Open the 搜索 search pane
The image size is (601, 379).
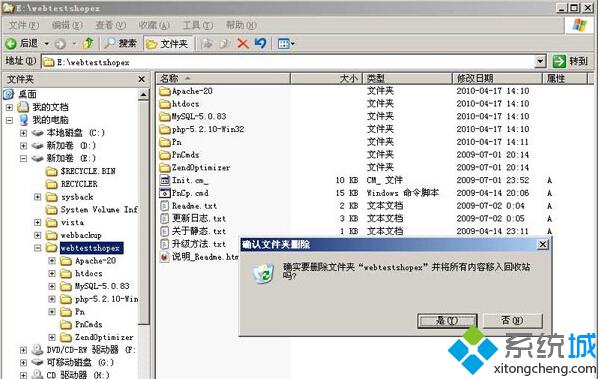pyautogui.click(x=120, y=43)
